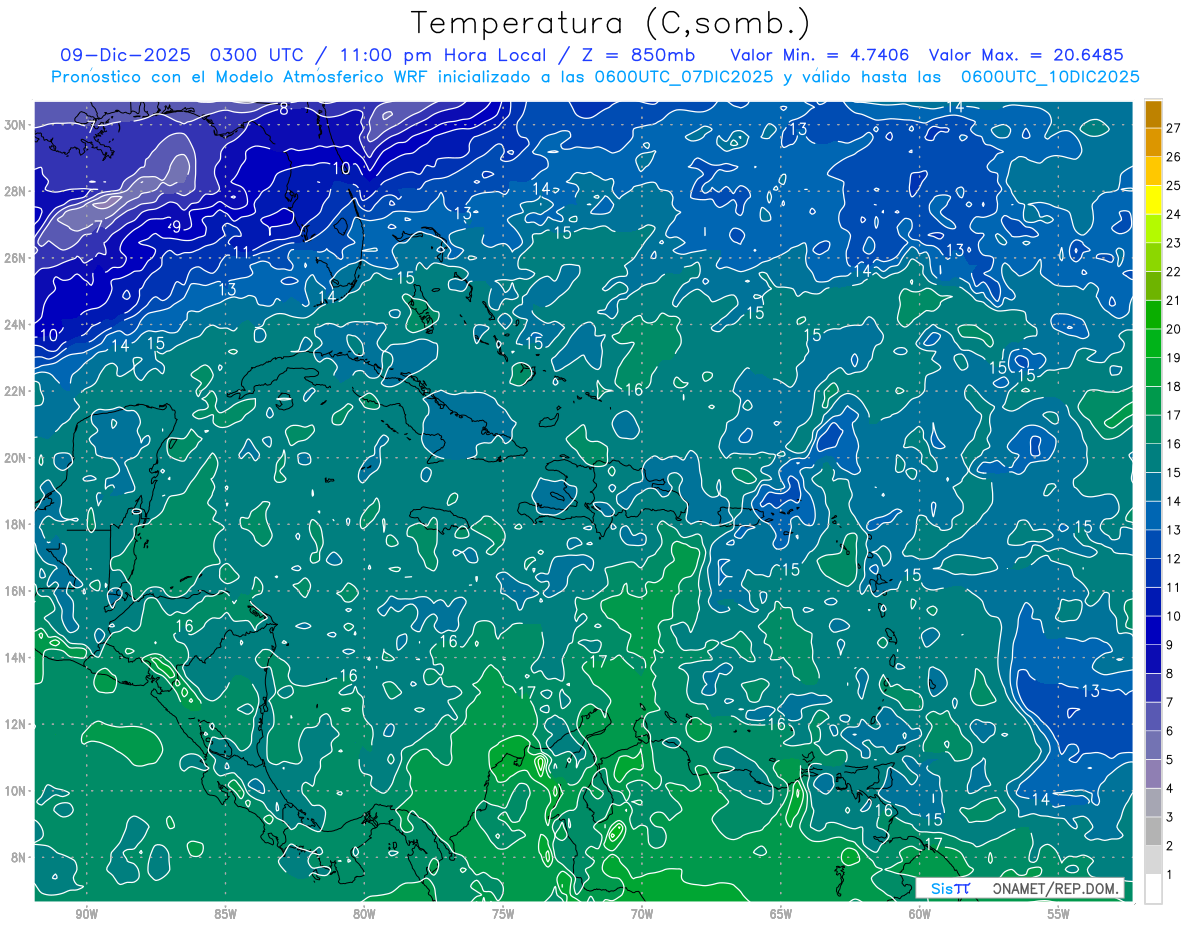Click the "75W" longitude axis label

[503, 914]
